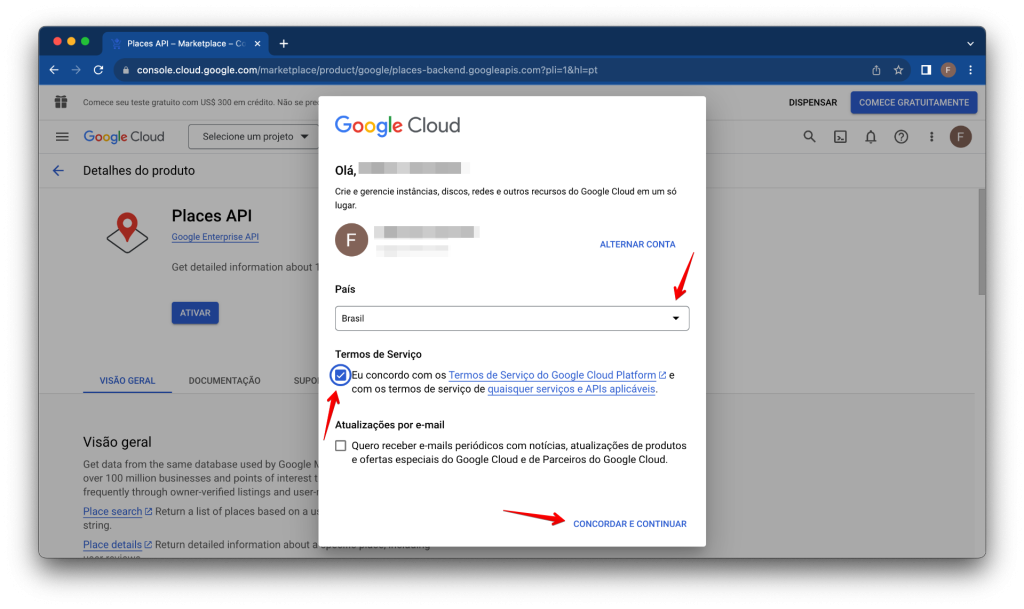This screenshot has height=609, width=1024.
Task: Open the País country dropdown
Action: click(512, 319)
